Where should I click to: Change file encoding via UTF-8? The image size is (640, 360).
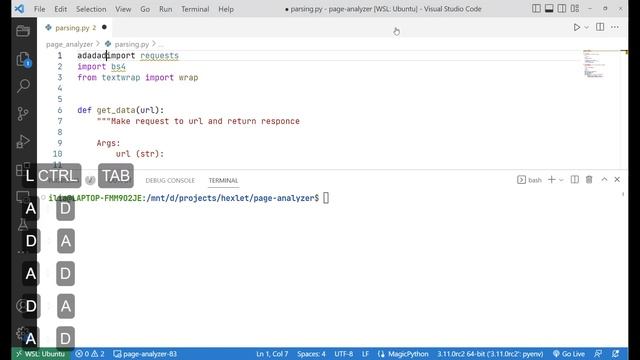click(x=344, y=354)
